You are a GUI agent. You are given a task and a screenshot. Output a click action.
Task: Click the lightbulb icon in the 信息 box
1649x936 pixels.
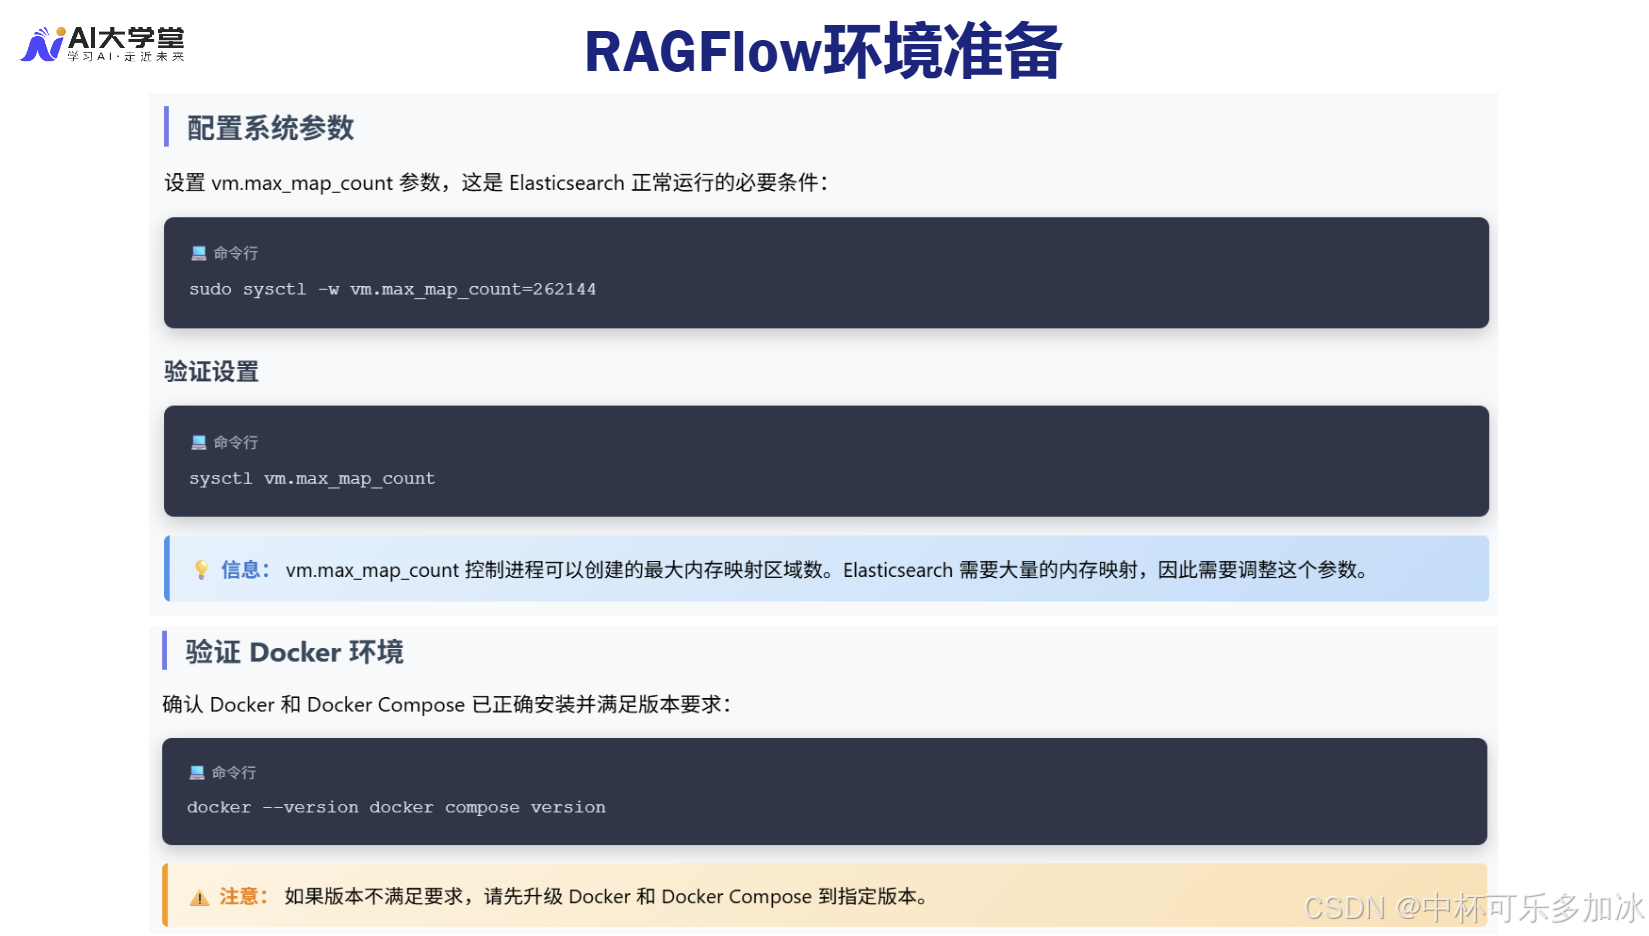(x=200, y=569)
